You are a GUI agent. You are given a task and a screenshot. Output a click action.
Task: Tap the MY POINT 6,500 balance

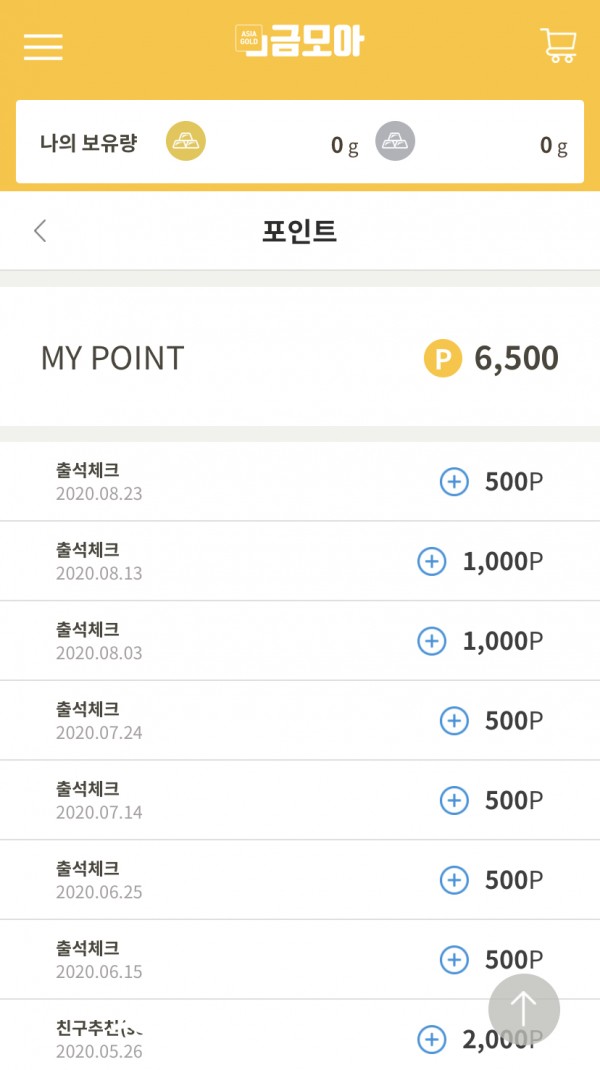[x=516, y=358]
